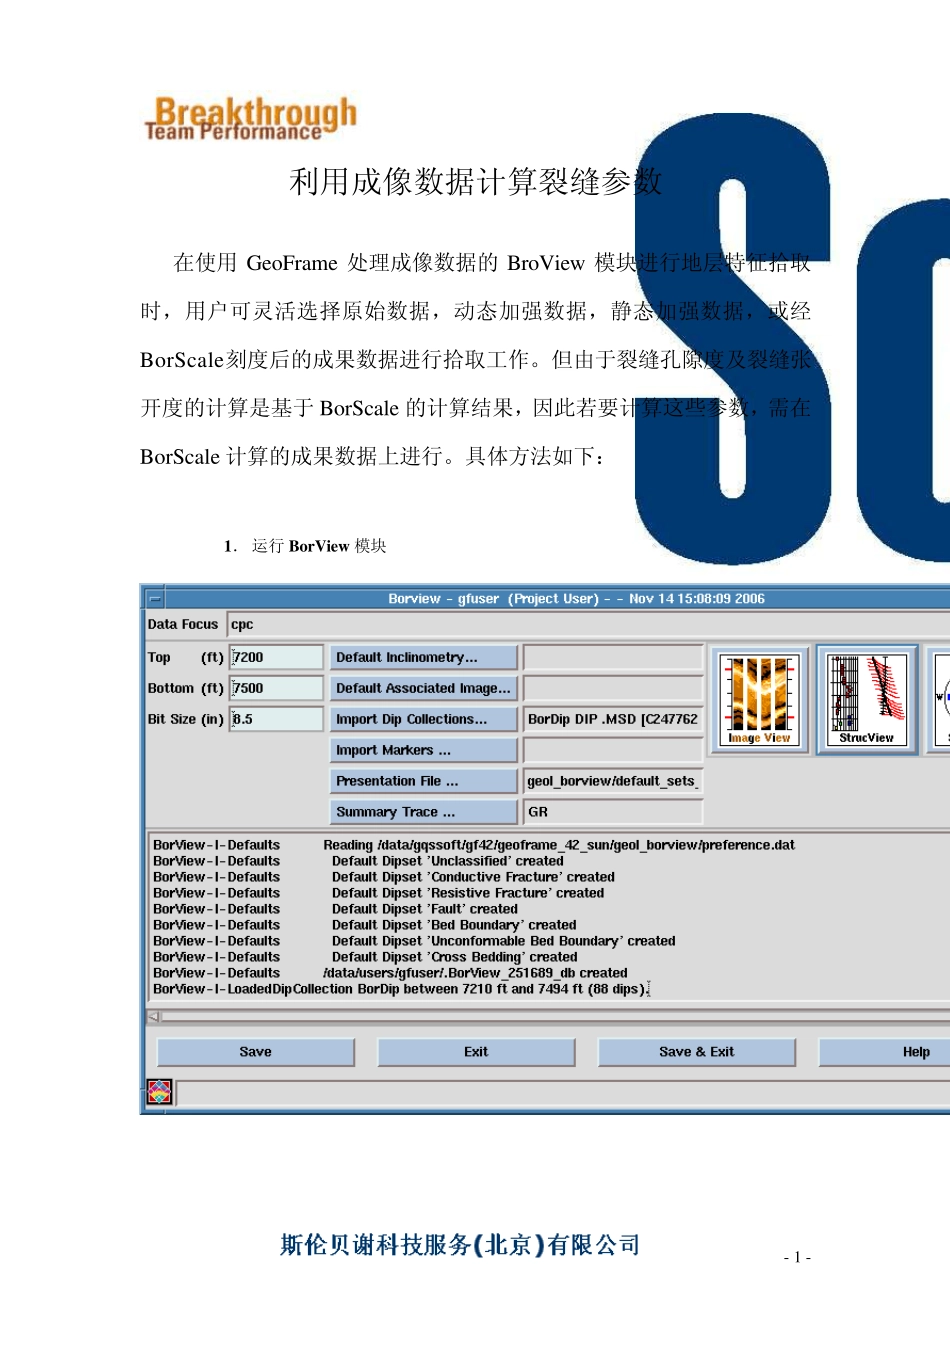Viewport: 950px width, 1345px height.
Task: Click the empty Import Markers value field
Action: [613, 750]
